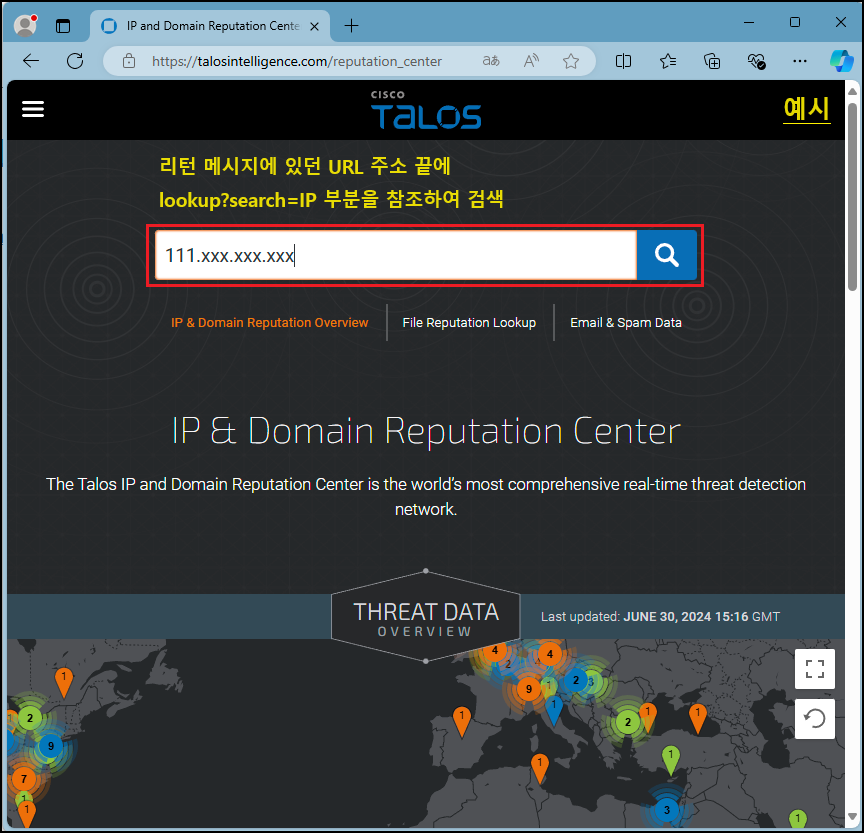Image resolution: width=864 pixels, height=833 pixels.
Task: Open Edge Settings and more menu
Action: [x=800, y=61]
